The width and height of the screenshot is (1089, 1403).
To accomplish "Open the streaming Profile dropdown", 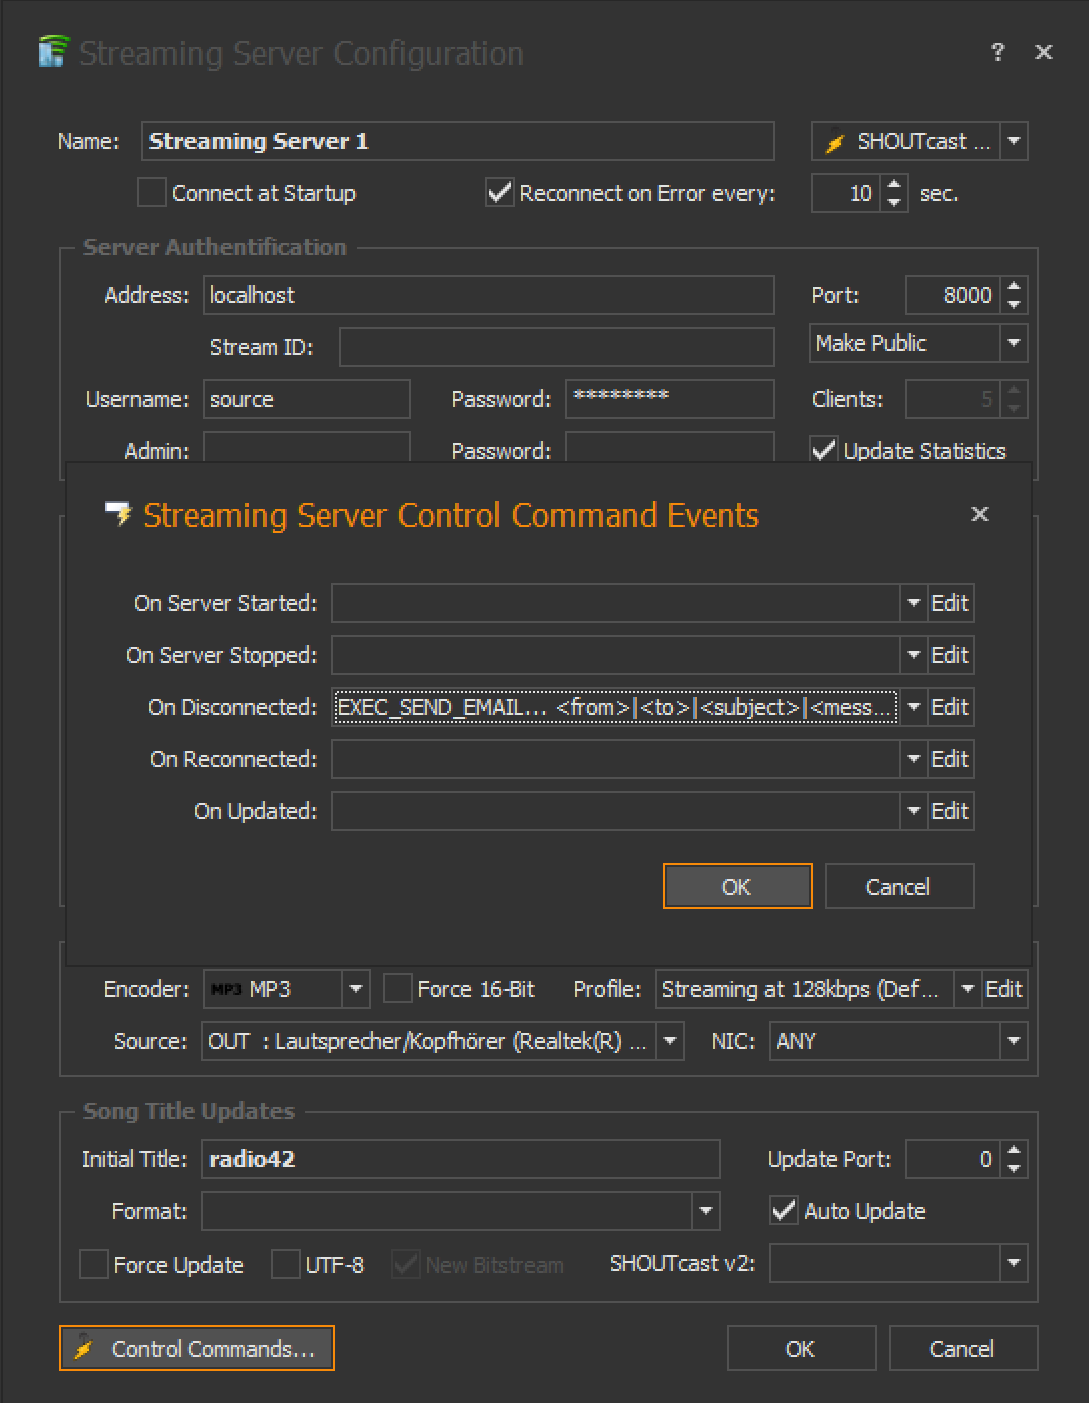I will tap(967, 989).
